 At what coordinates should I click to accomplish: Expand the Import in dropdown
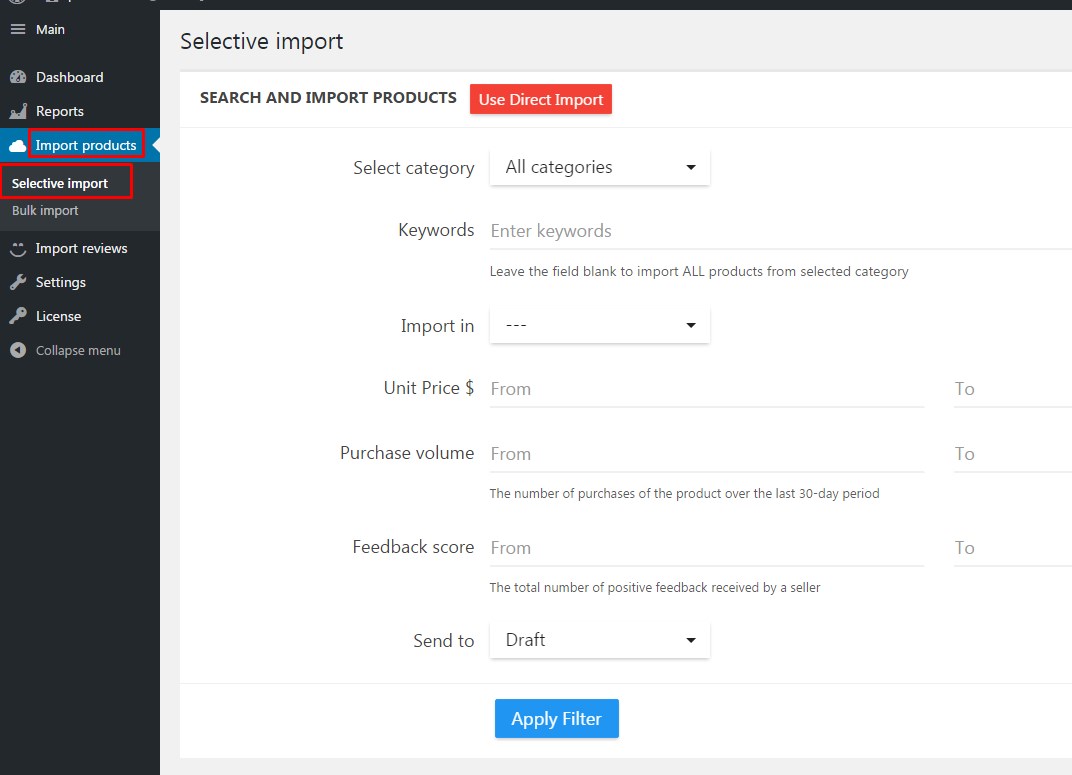pyautogui.click(x=599, y=324)
